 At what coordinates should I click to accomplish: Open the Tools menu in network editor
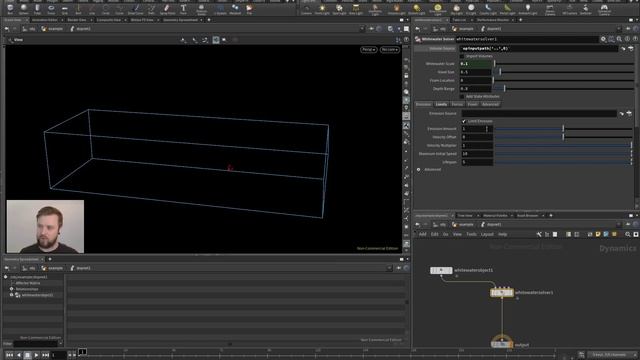(471, 234)
